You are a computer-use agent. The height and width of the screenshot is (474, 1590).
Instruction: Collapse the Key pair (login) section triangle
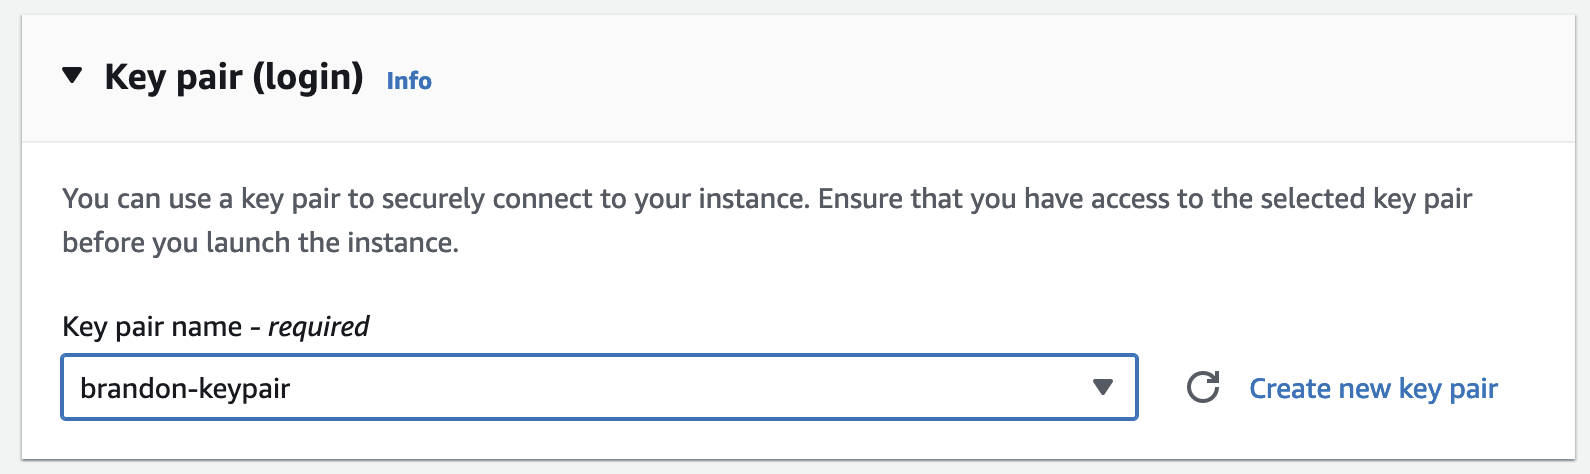pos(72,76)
